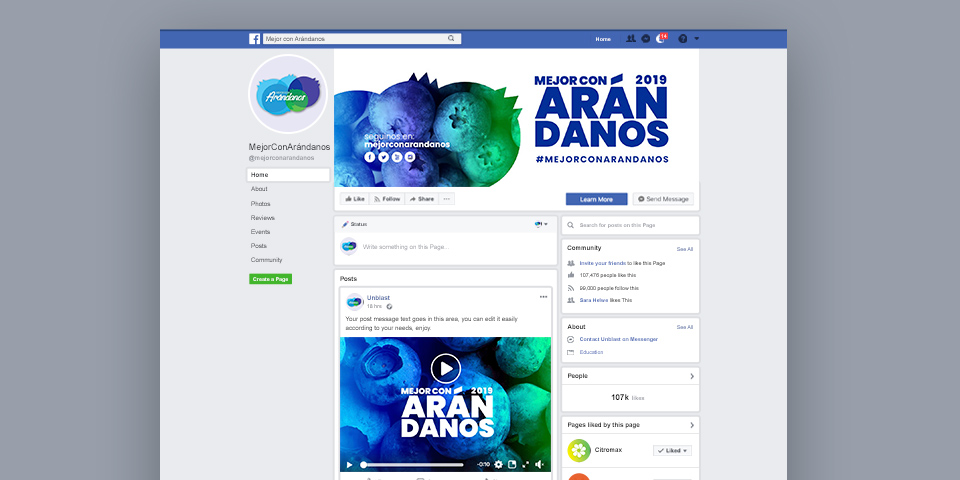The width and height of the screenshot is (960, 480).
Task: Click Instagram icon on the cover image
Action: (x=410, y=157)
